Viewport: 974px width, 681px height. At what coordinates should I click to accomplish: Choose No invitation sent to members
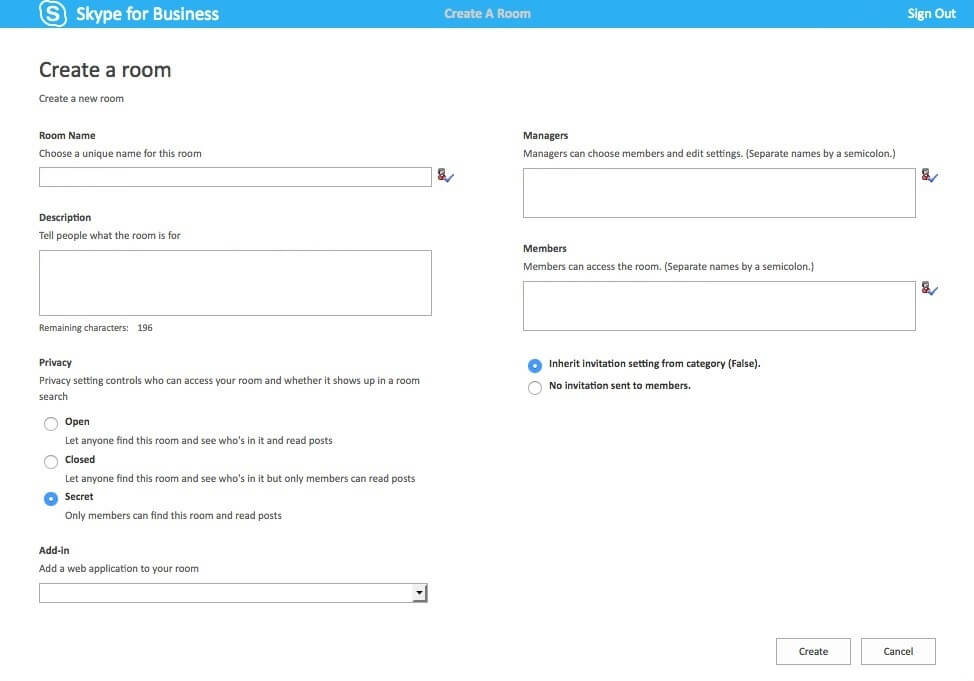point(534,387)
